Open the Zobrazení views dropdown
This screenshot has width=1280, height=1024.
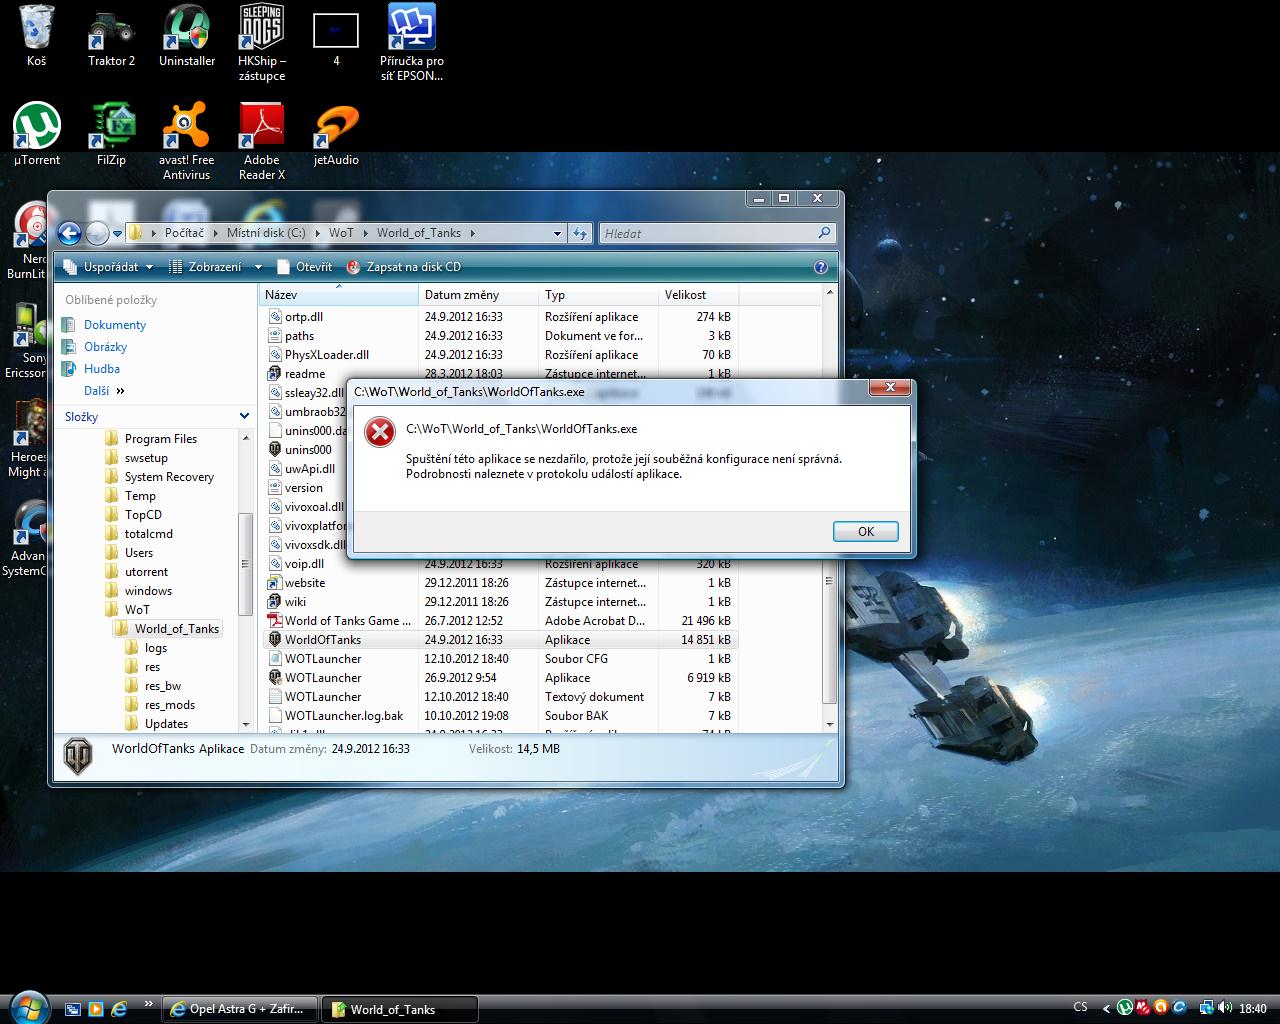pos(215,267)
